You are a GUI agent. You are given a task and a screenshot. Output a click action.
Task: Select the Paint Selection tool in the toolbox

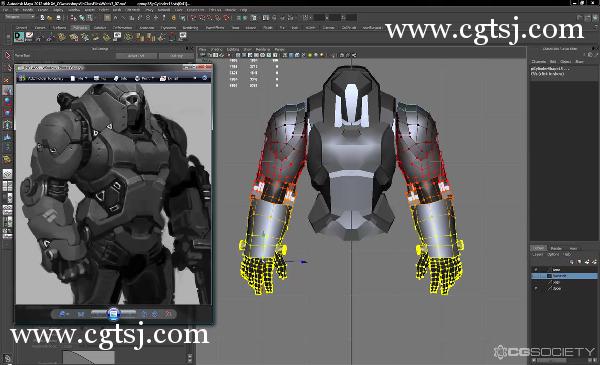click(7, 80)
